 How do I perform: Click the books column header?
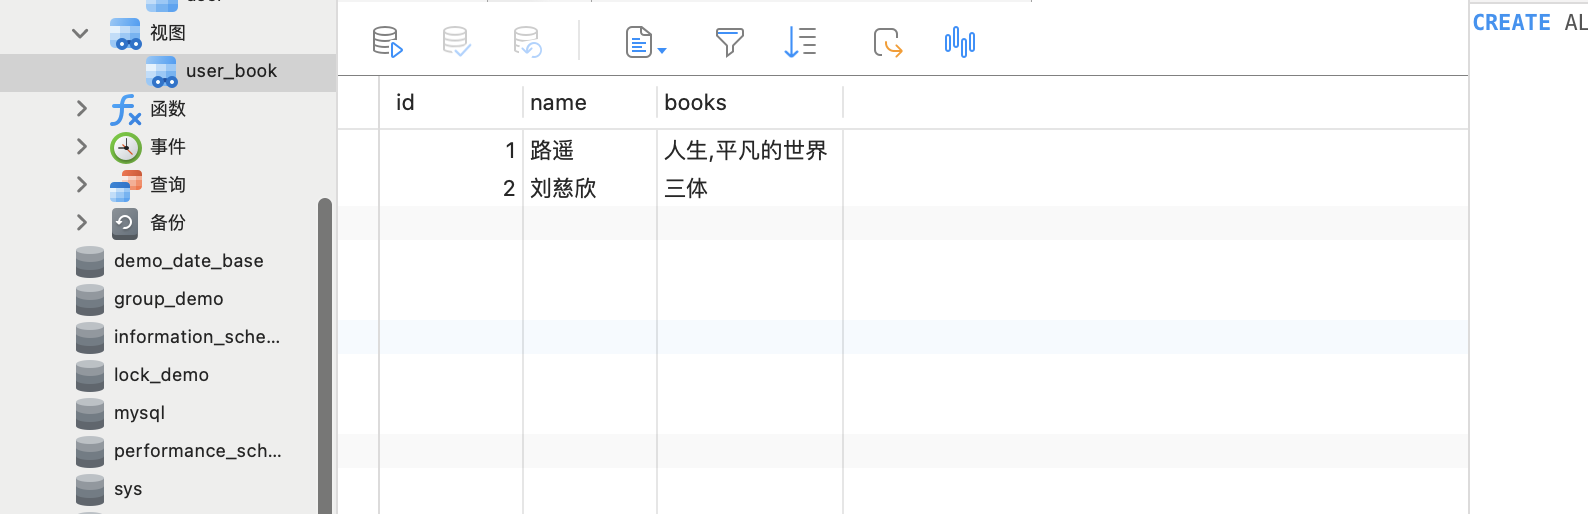(750, 102)
